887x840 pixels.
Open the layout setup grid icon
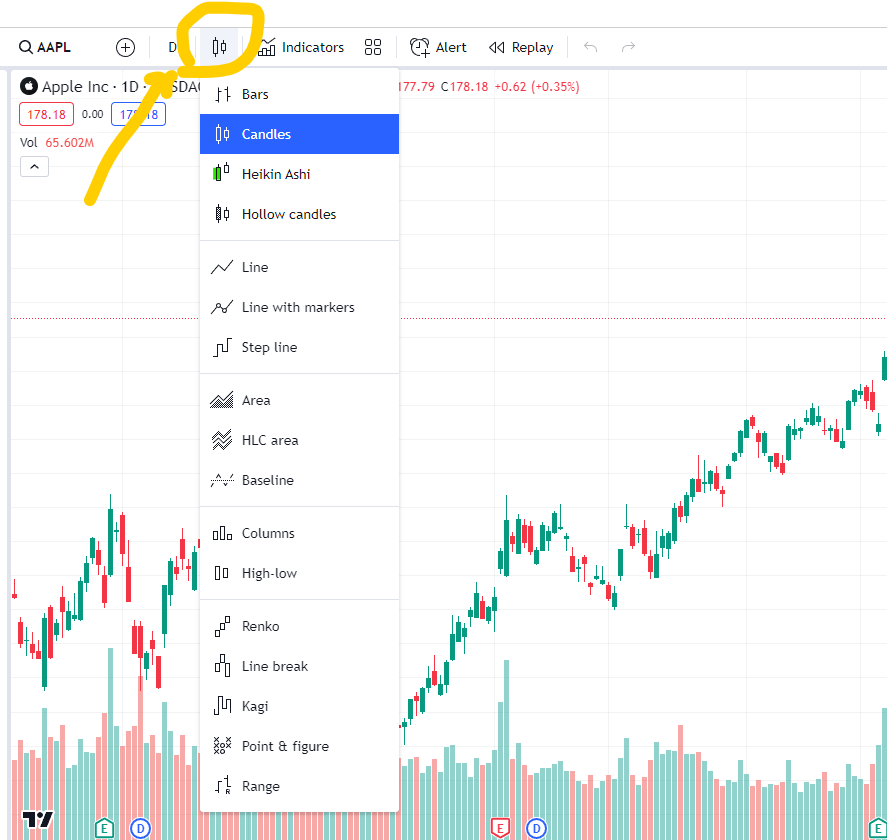click(x=373, y=47)
